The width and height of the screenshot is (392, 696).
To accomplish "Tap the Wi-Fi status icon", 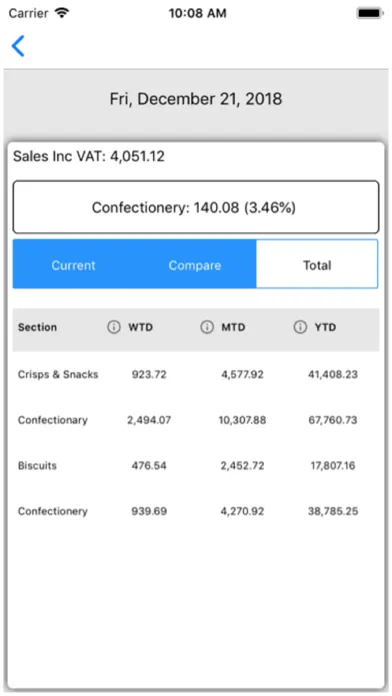I will click(62, 13).
